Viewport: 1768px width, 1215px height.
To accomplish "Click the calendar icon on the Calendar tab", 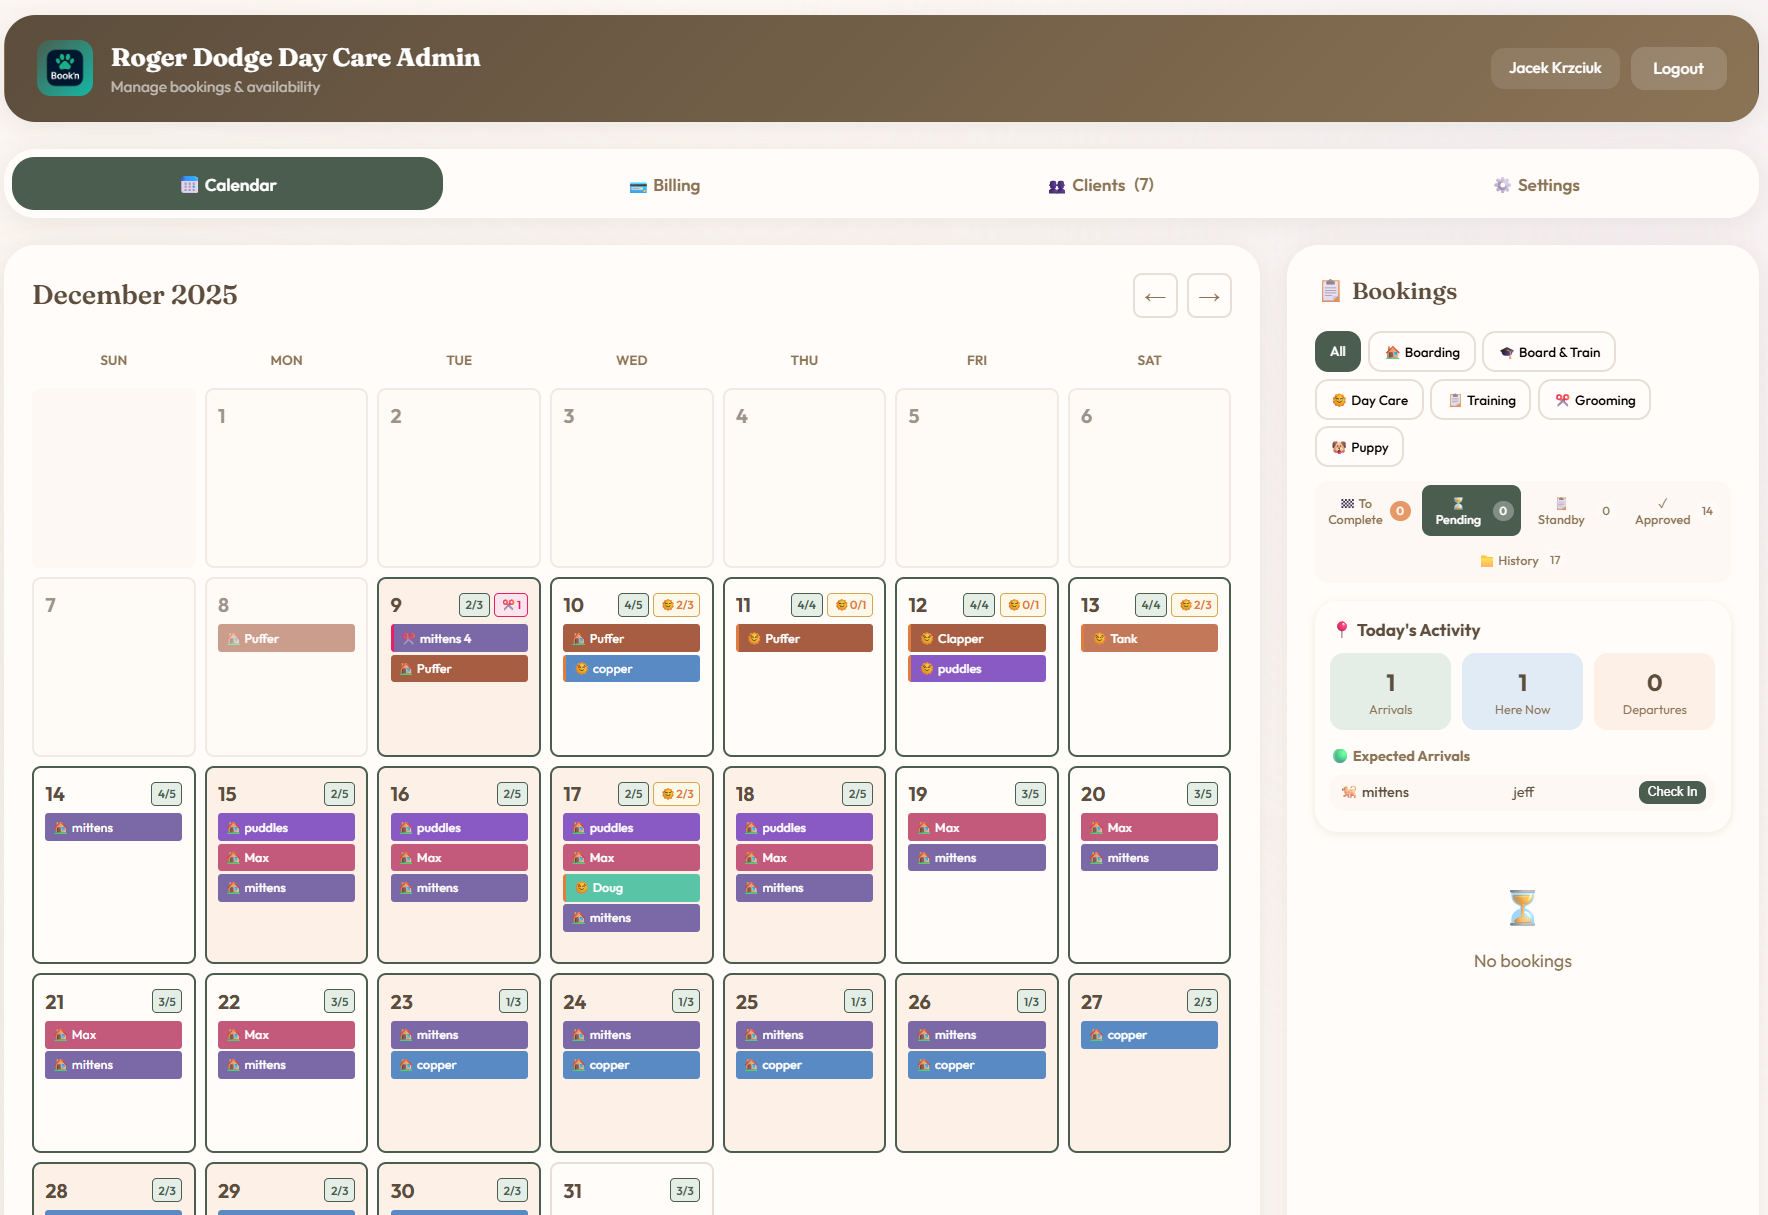I will [x=190, y=184].
